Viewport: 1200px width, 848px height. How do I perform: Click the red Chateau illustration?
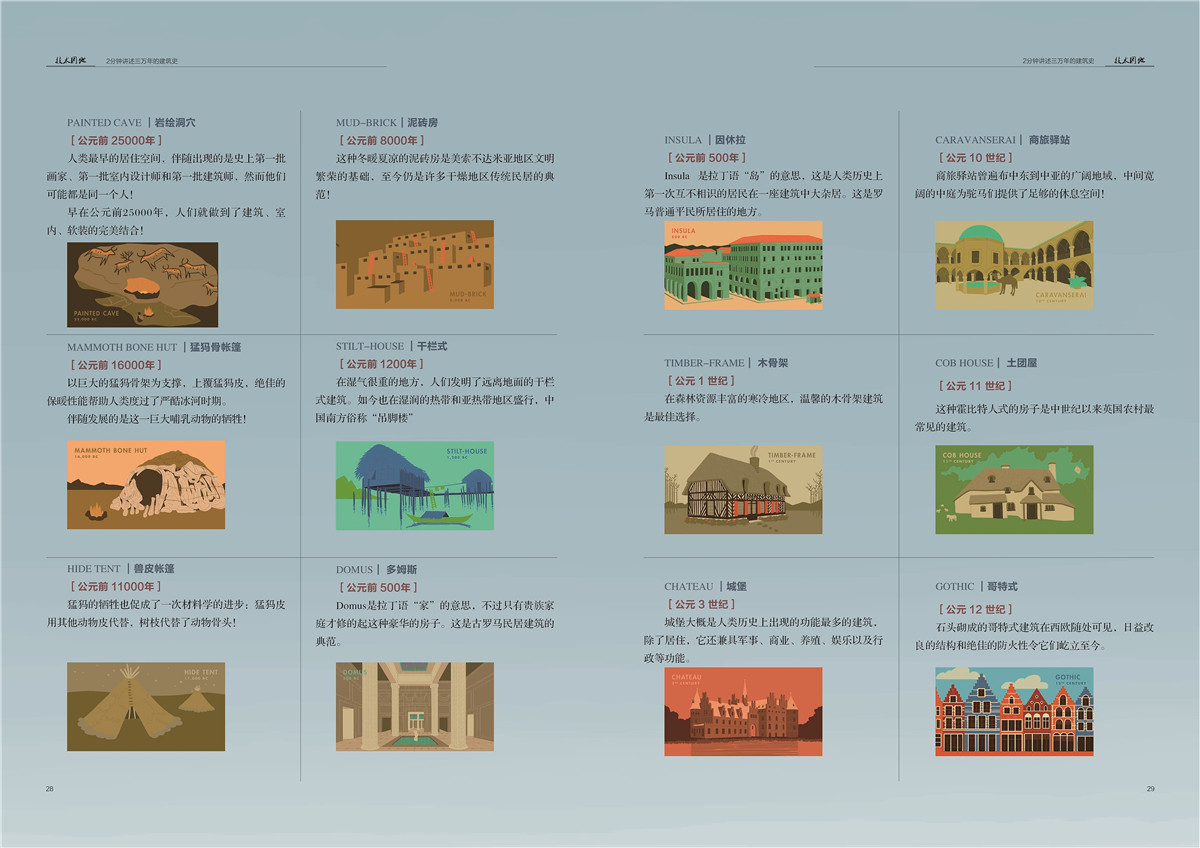(x=743, y=711)
